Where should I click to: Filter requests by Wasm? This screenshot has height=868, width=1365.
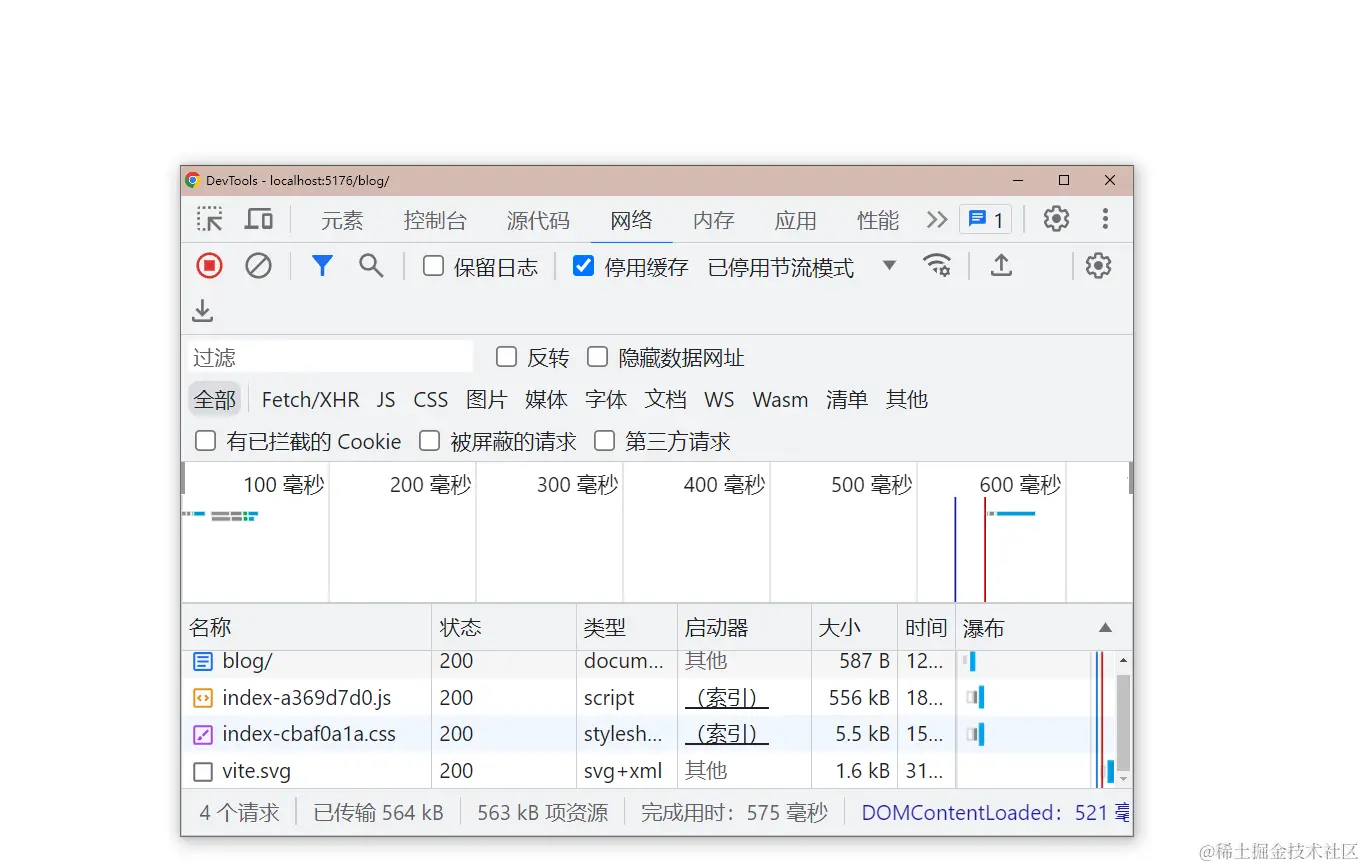click(x=780, y=399)
